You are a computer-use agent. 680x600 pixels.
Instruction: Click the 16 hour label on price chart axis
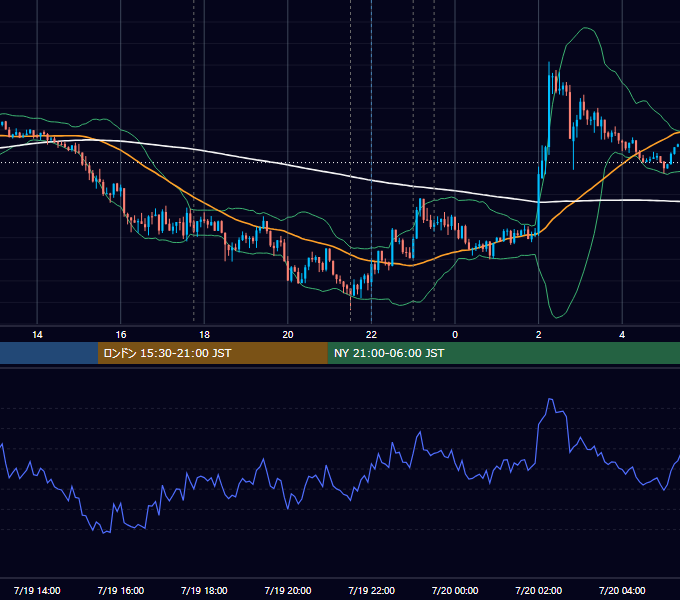click(121, 335)
